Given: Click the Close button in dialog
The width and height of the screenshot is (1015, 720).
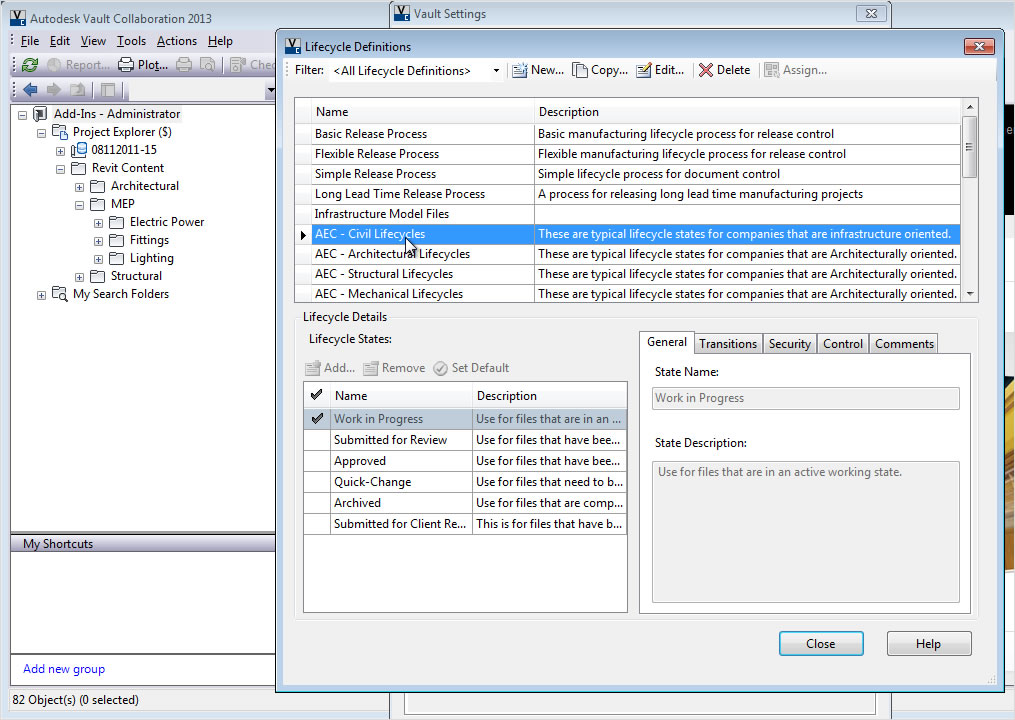Looking at the screenshot, I should (821, 644).
